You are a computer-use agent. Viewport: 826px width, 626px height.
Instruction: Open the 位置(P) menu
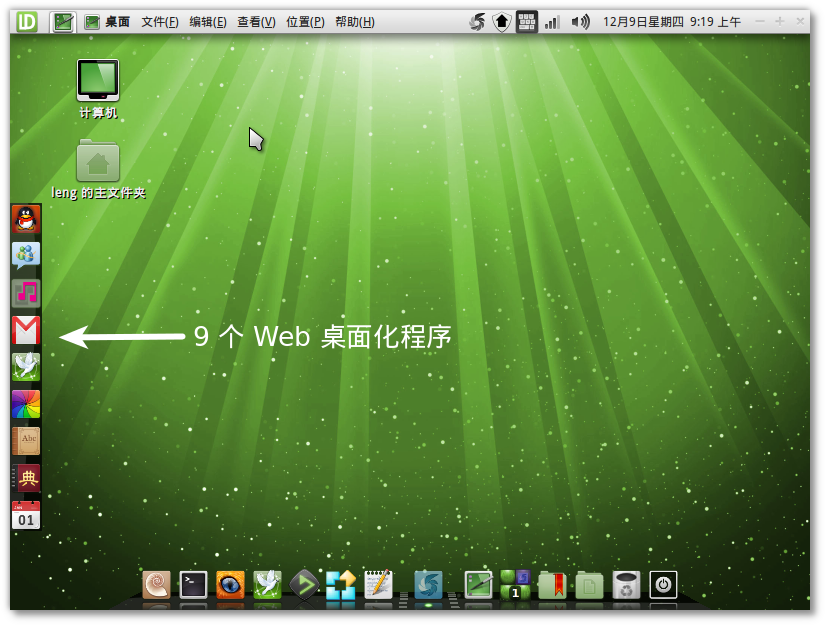tap(305, 22)
